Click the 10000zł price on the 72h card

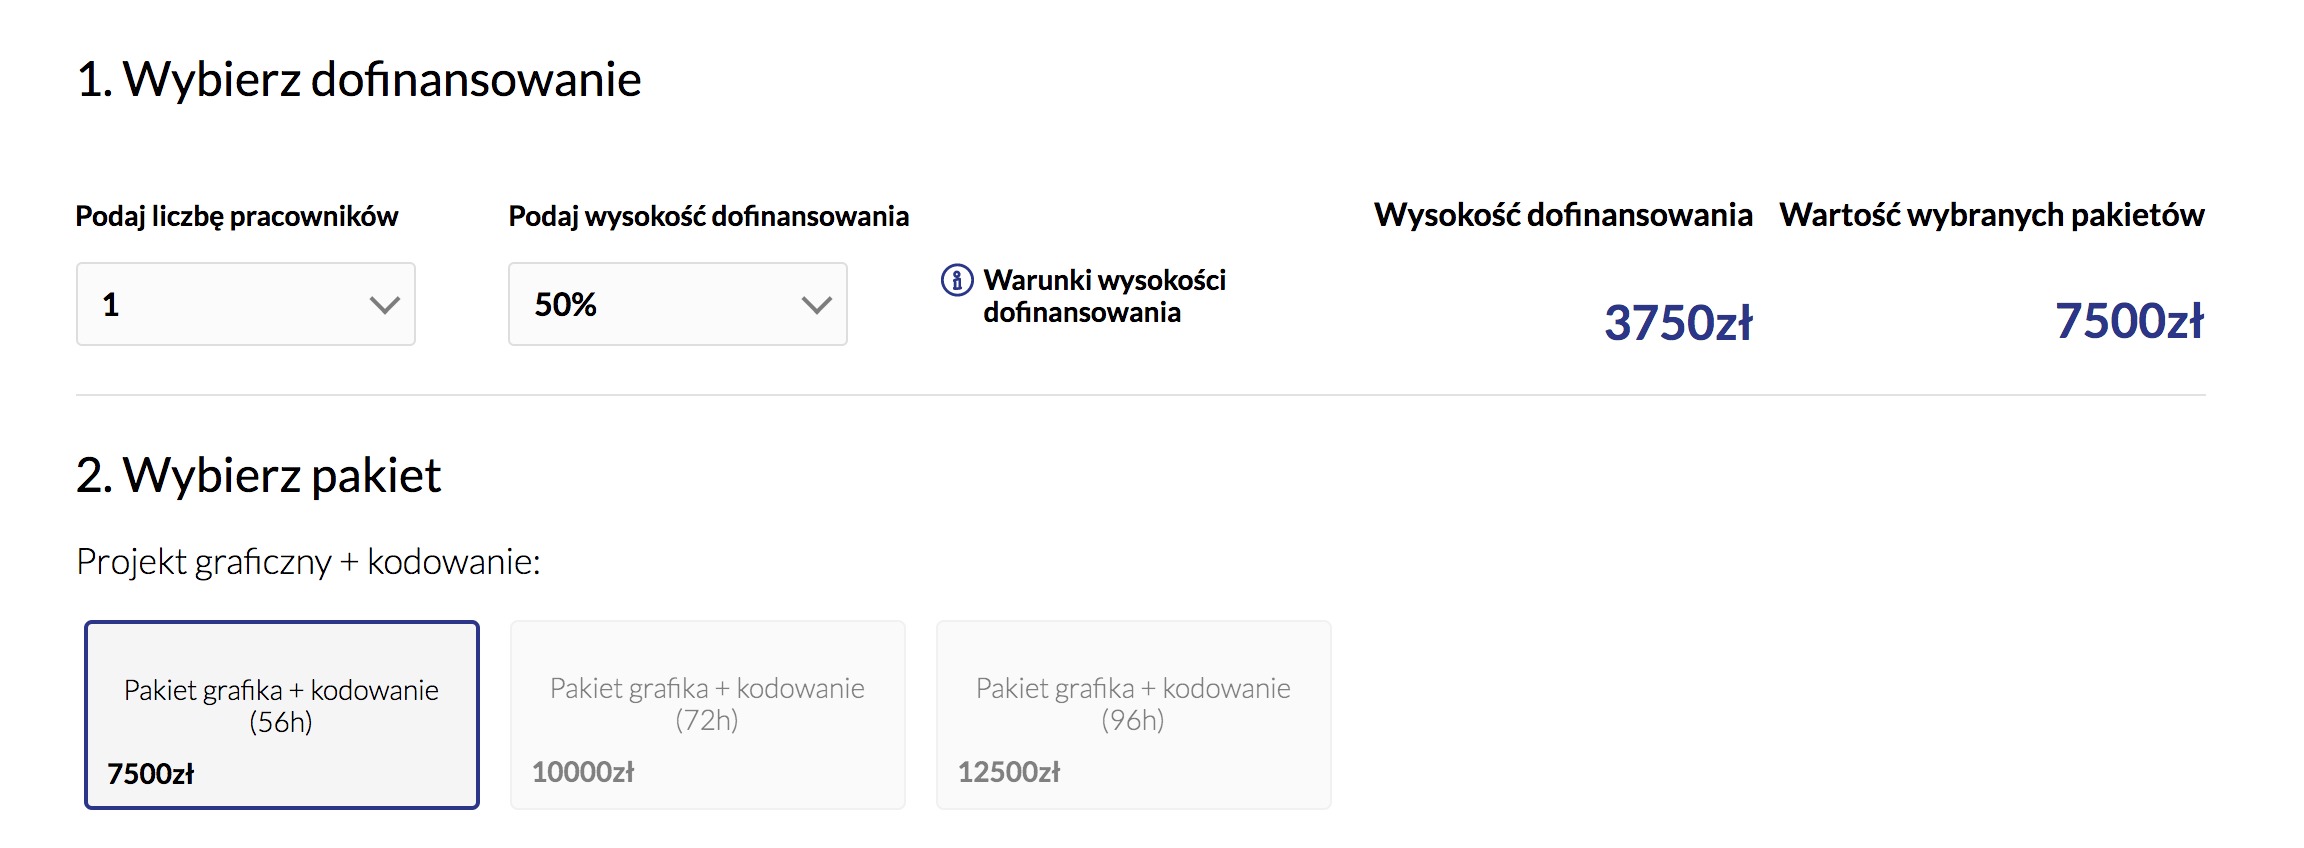click(583, 772)
